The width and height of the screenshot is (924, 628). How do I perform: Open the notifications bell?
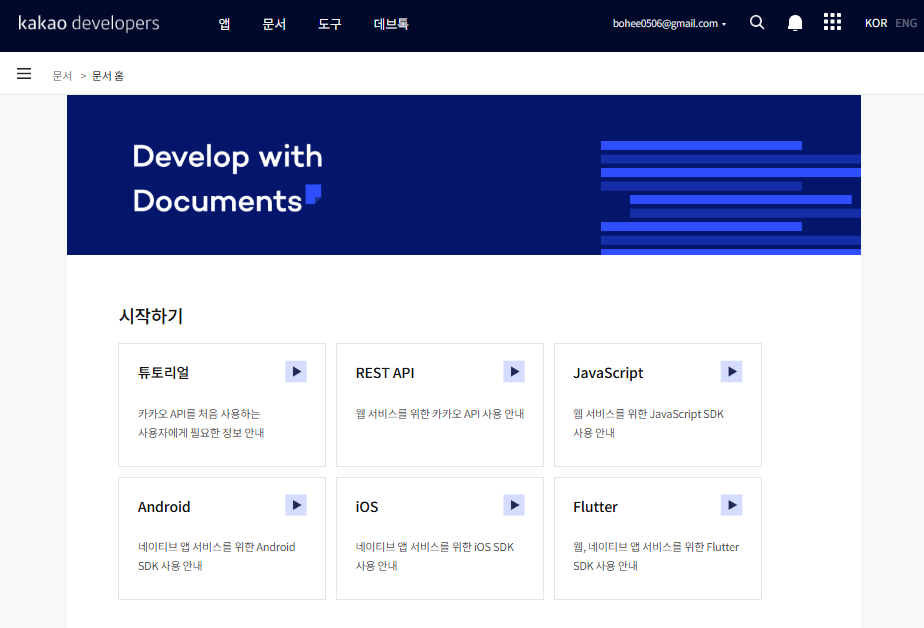[x=795, y=23]
